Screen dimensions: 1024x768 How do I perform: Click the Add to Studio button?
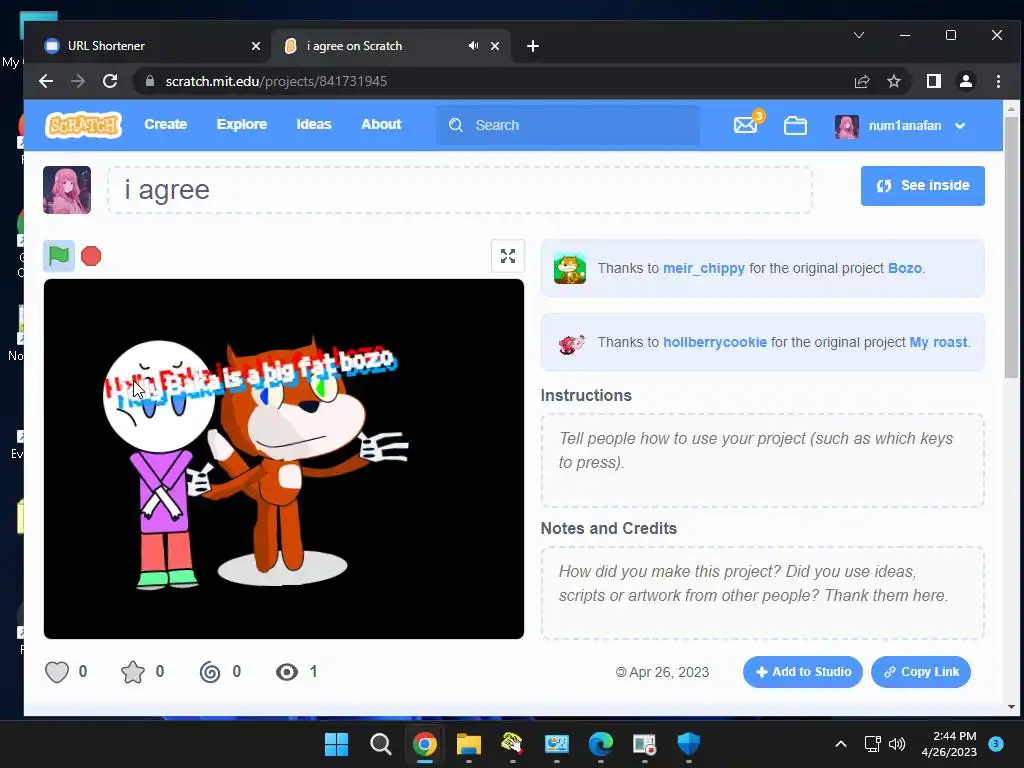click(x=803, y=672)
